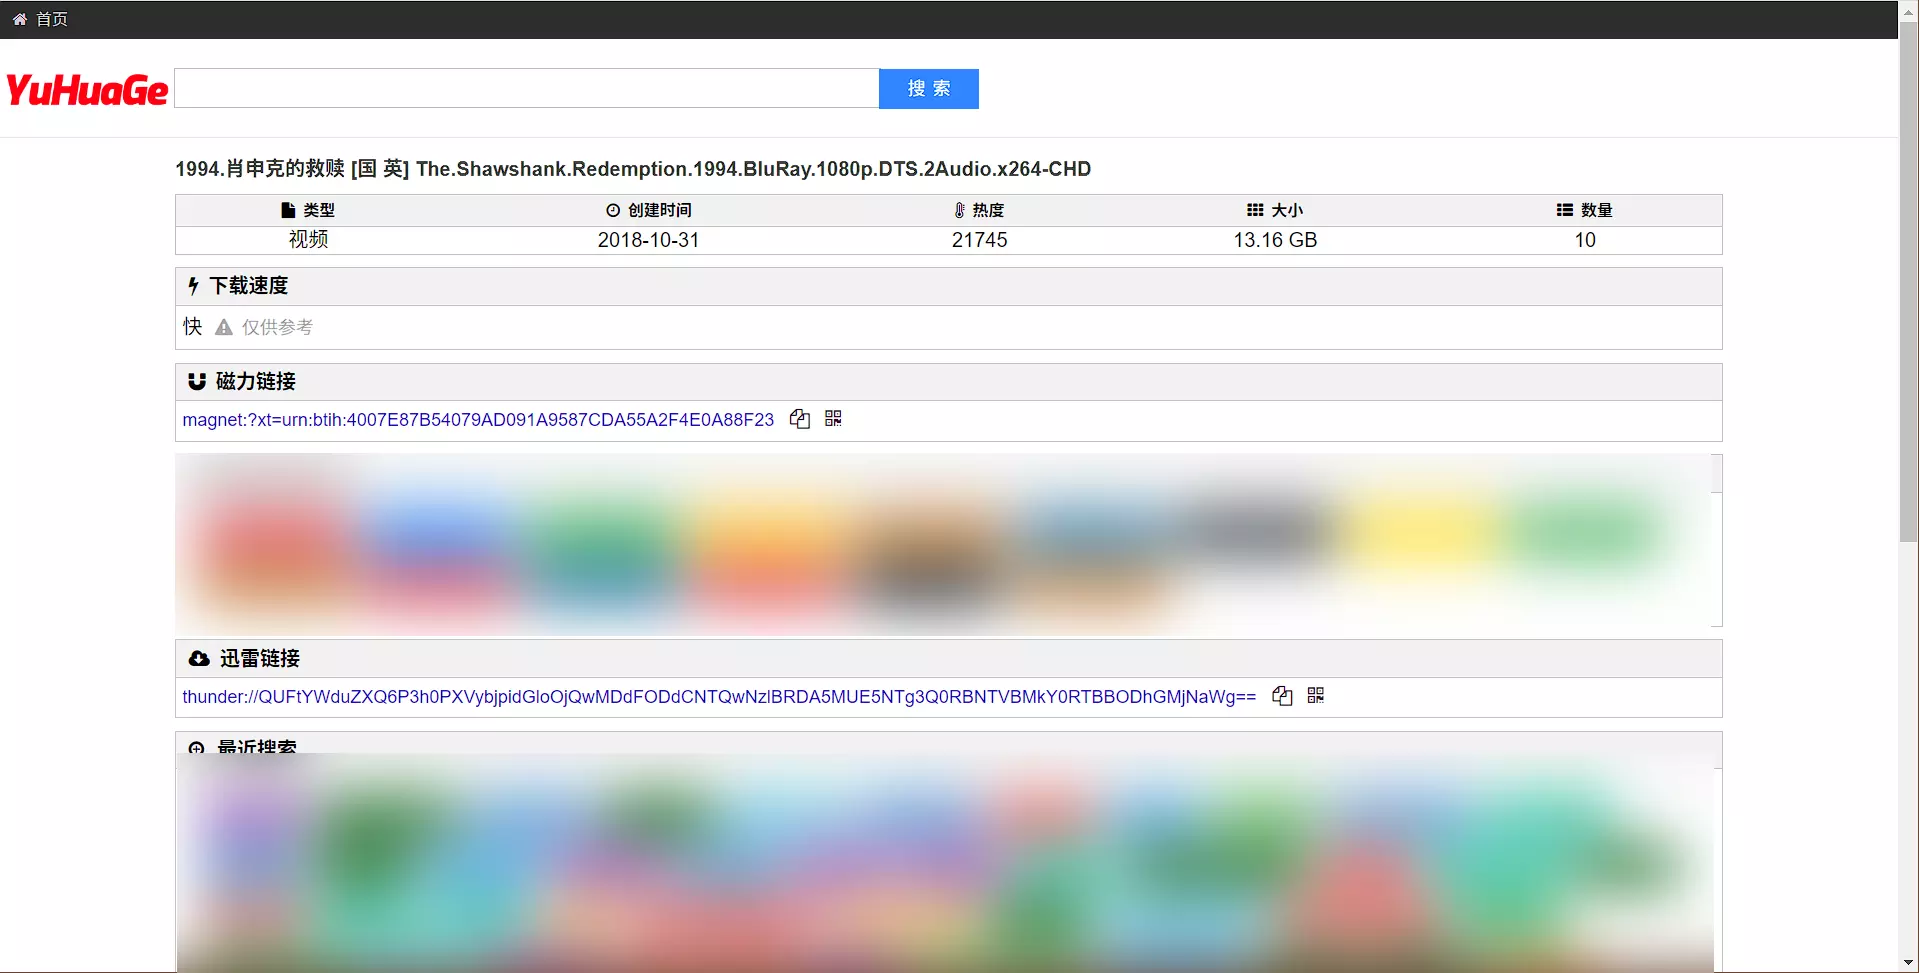Image resolution: width=1919 pixels, height=973 pixels.
Task: Show the QR code for the thunder link
Action: pyautogui.click(x=1316, y=695)
